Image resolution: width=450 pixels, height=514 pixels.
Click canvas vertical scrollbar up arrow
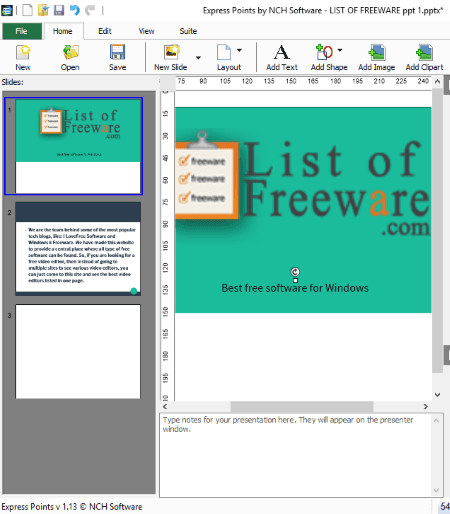(438, 81)
